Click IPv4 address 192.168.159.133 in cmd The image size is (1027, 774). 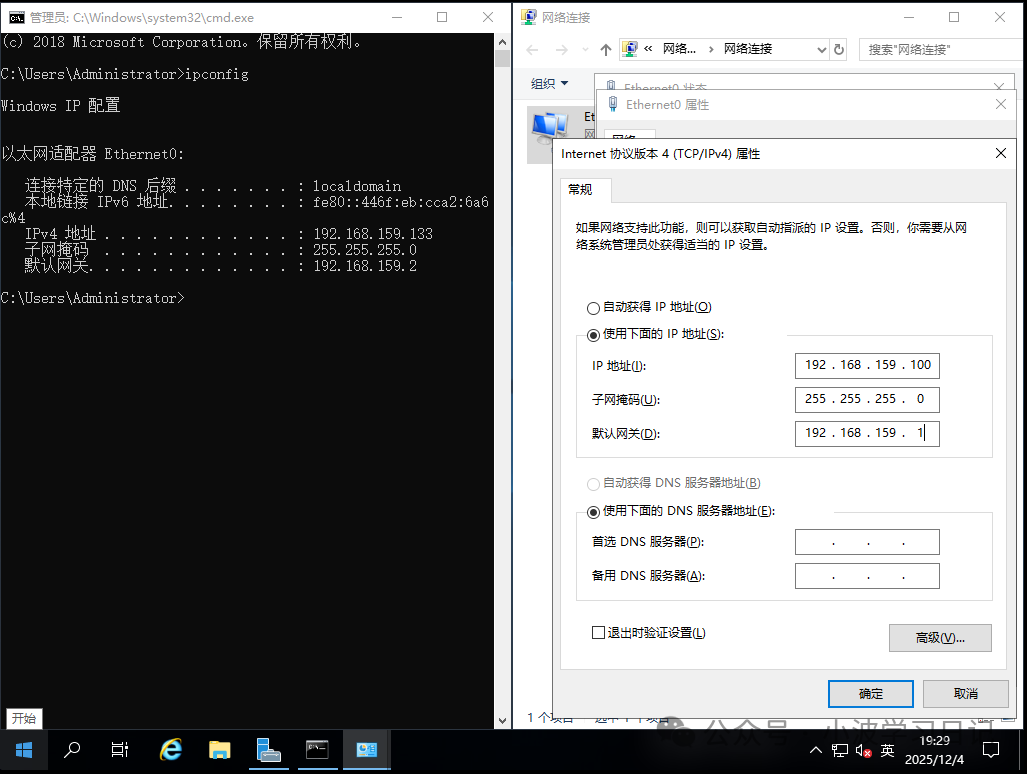click(x=373, y=234)
